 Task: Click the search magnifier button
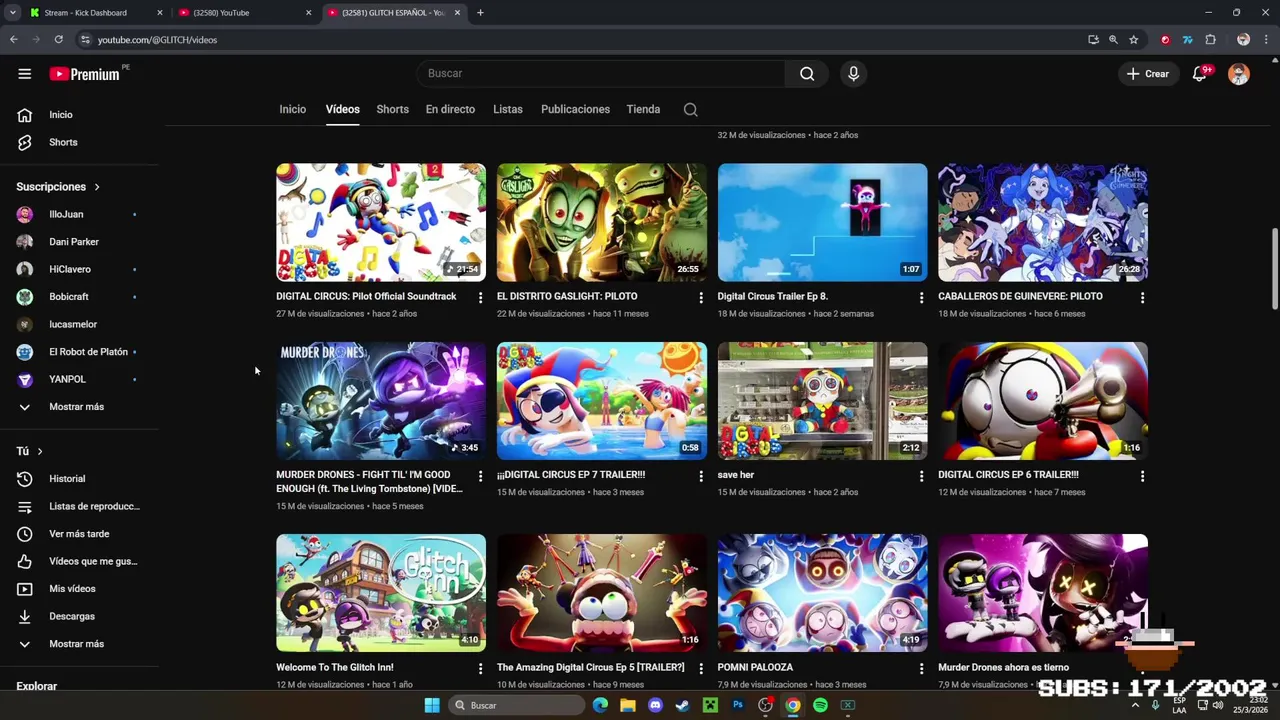pyautogui.click(x=807, y=73)
